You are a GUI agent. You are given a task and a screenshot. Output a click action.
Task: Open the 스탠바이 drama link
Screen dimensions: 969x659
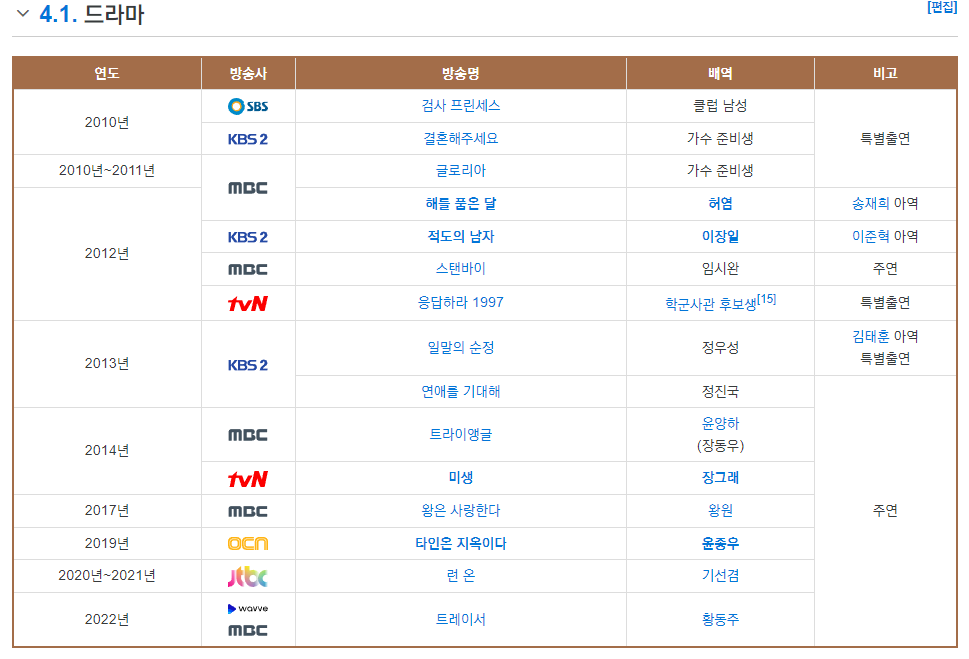point(461,269)
